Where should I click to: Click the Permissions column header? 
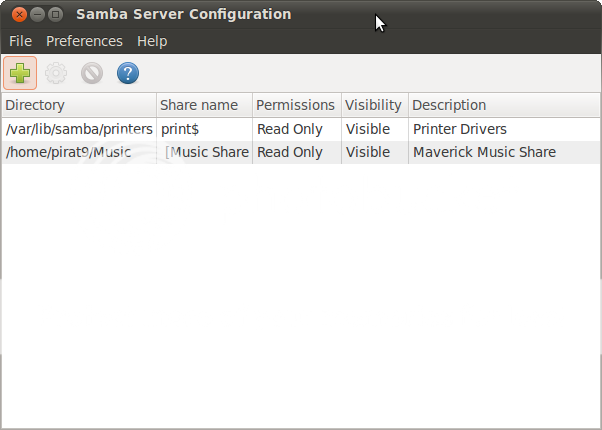pyautogui.click(x=297, y=105)
